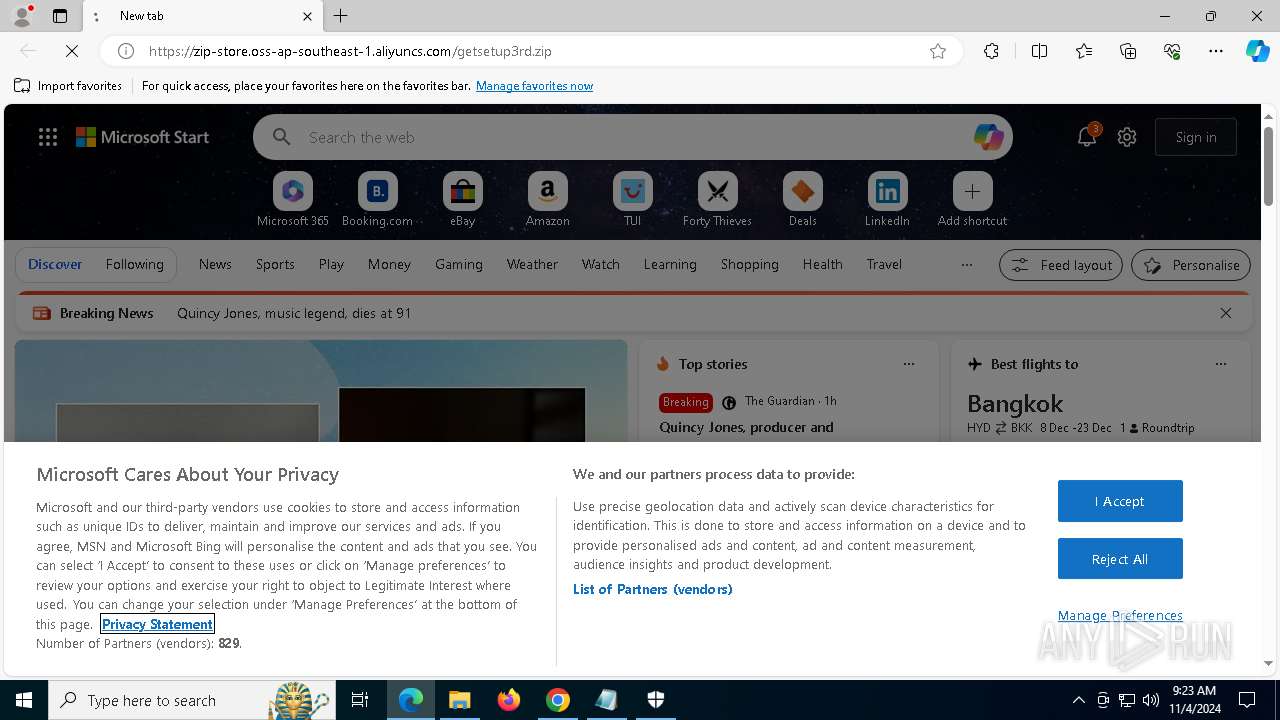Close the New tab tab

click(x=307, y=16)
